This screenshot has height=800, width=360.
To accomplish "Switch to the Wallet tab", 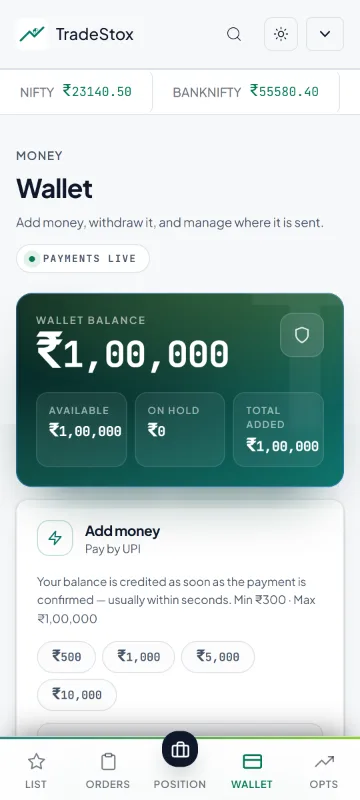I will point(252,771).
